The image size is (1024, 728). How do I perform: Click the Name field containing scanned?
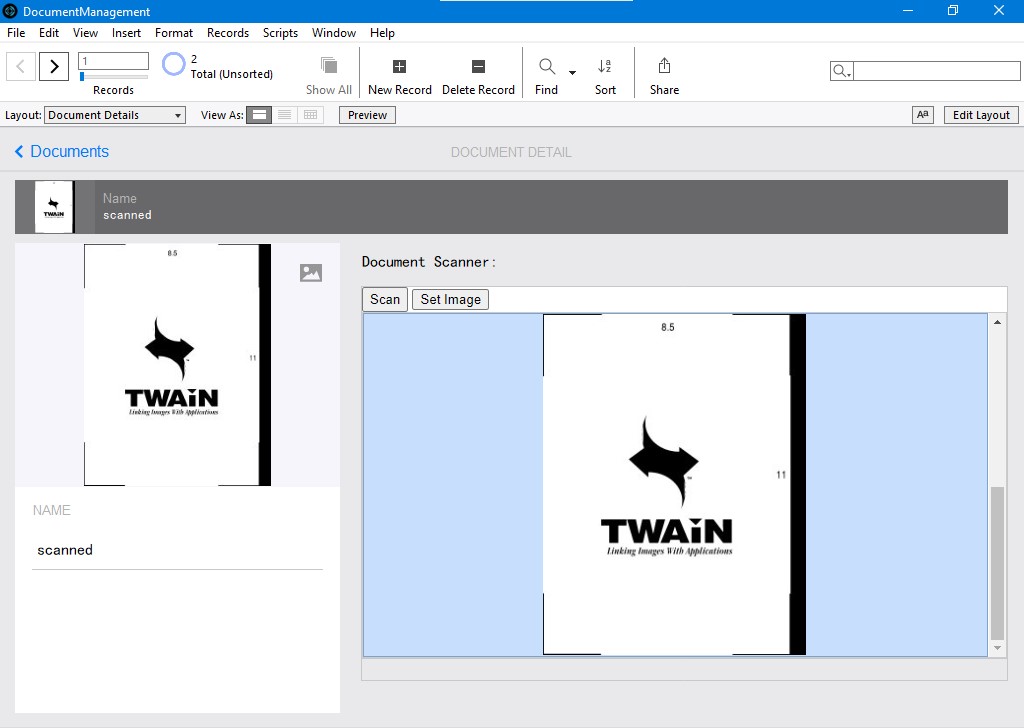[x=177, y=550]
